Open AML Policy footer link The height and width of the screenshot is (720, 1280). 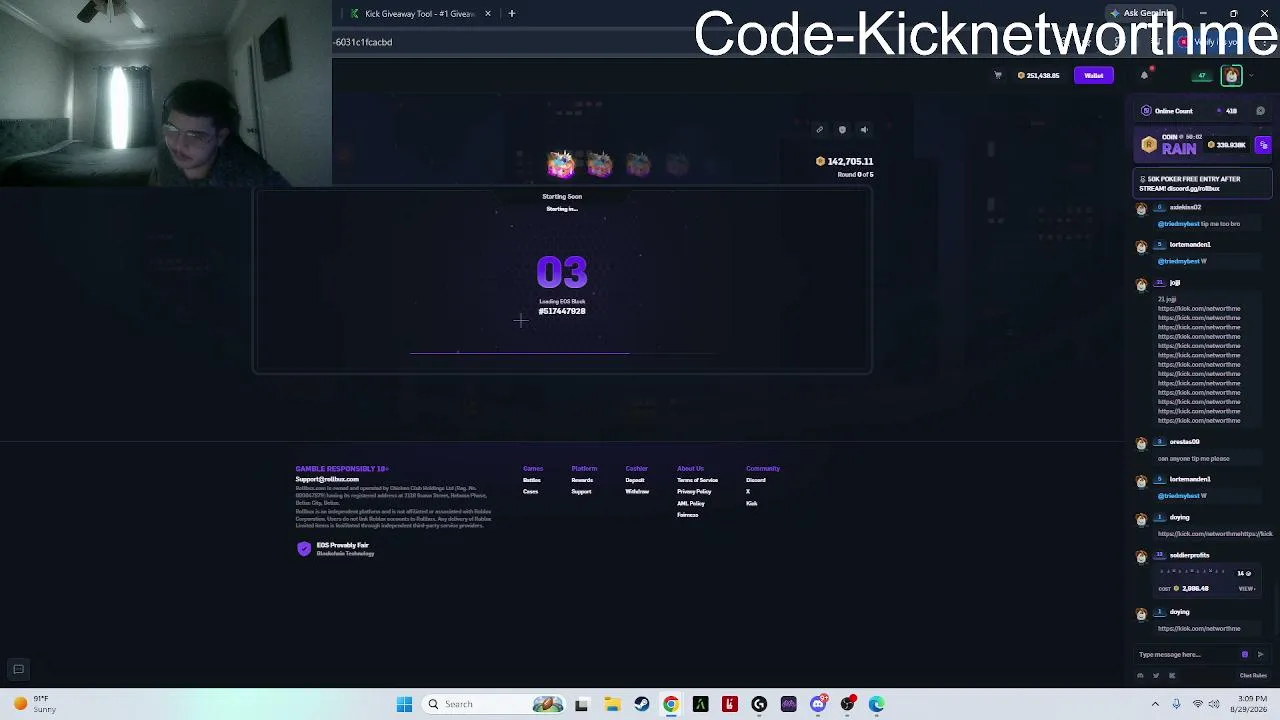(x=691, y=503)
